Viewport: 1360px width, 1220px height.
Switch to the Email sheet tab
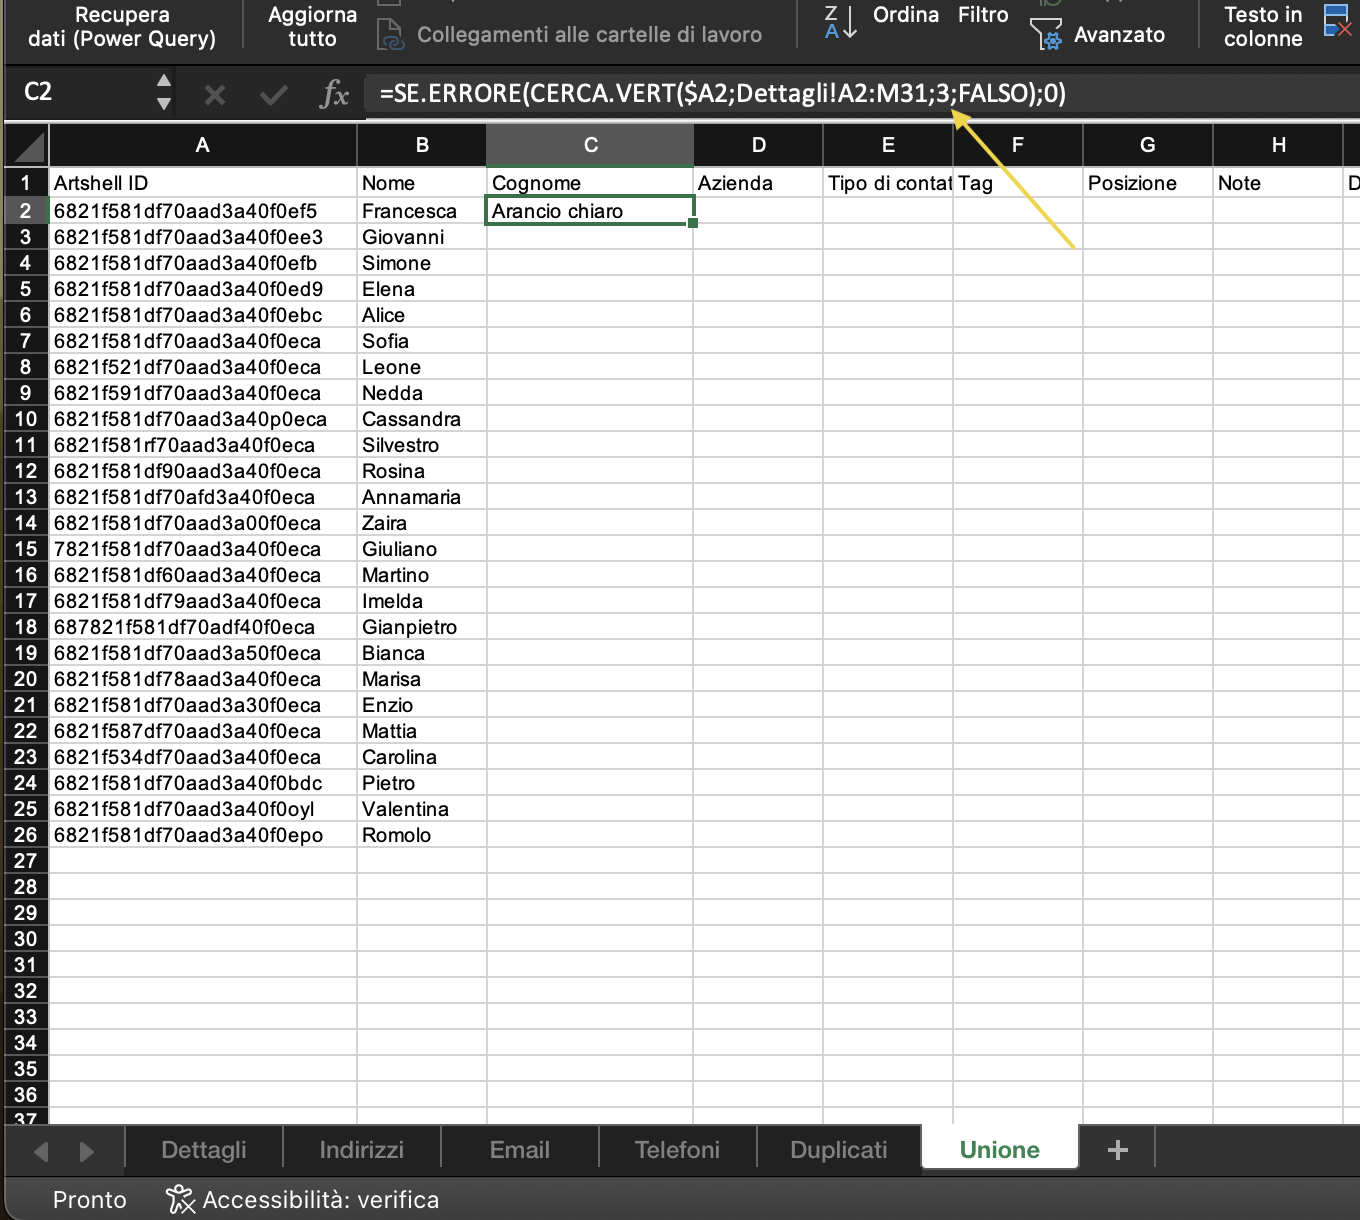[520, 1150]
